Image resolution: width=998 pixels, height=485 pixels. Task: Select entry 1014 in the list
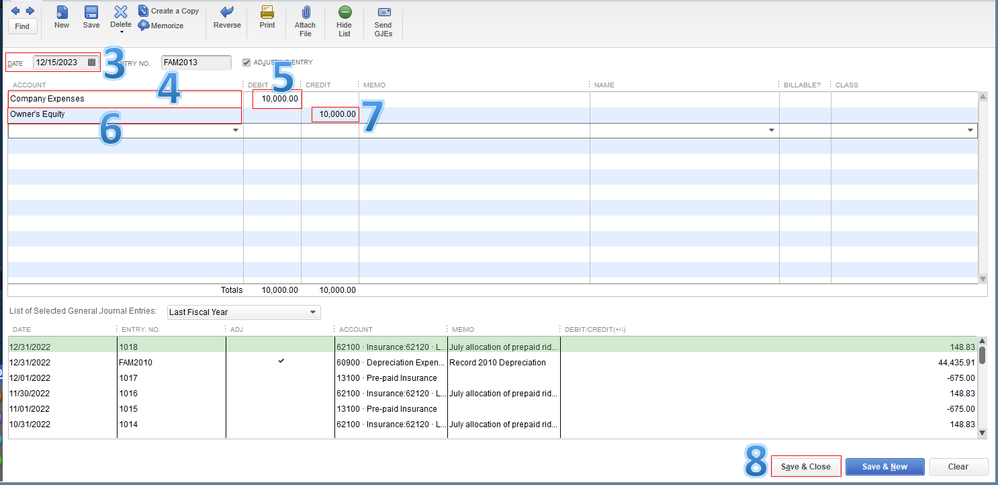(x=492, y=424)
